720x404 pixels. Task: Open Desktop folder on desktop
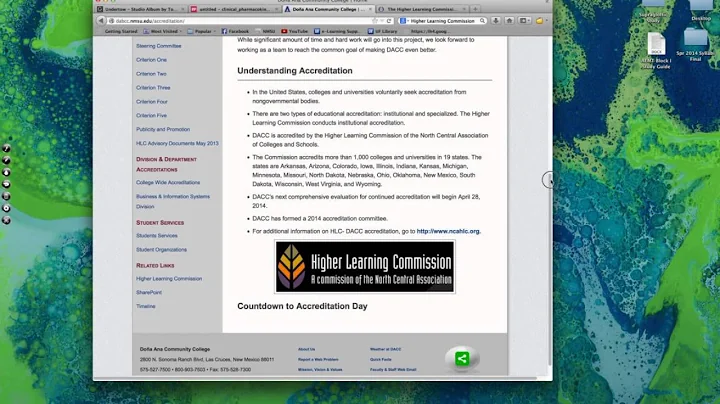tap(701, 10)
